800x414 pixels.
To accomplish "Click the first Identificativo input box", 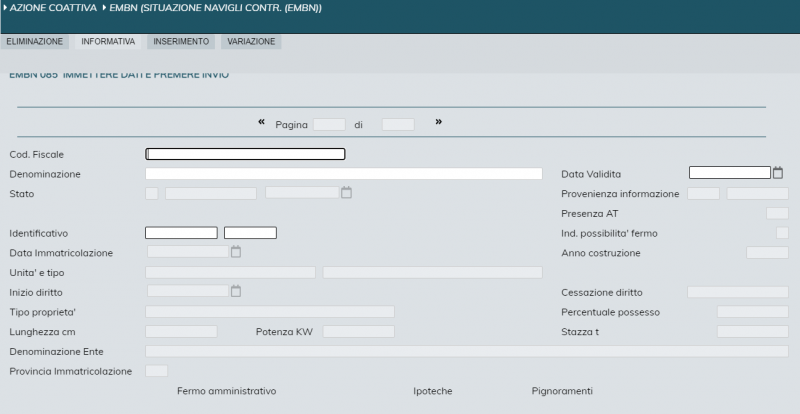I will [181, 233].
